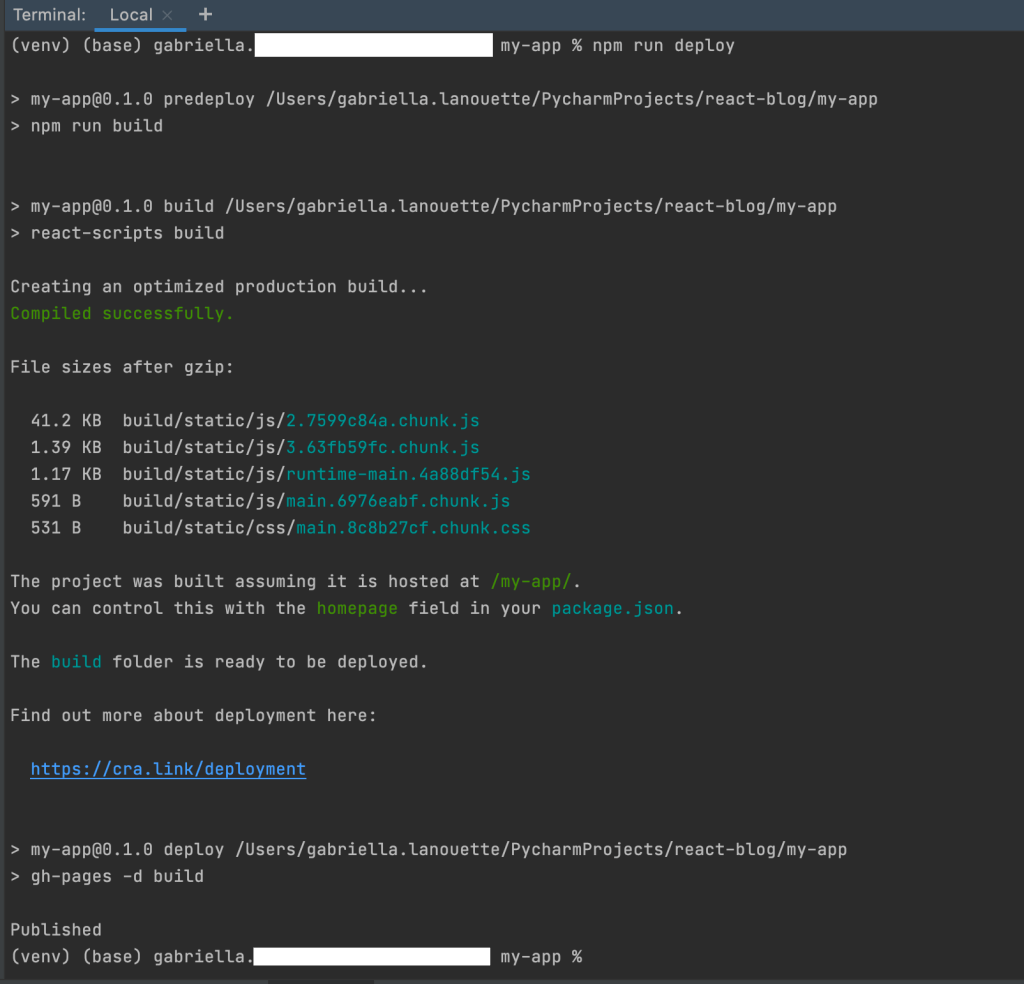Close the Local terminal tab
The width and height of the screenshot is (1024, 984).
[167, 15]
